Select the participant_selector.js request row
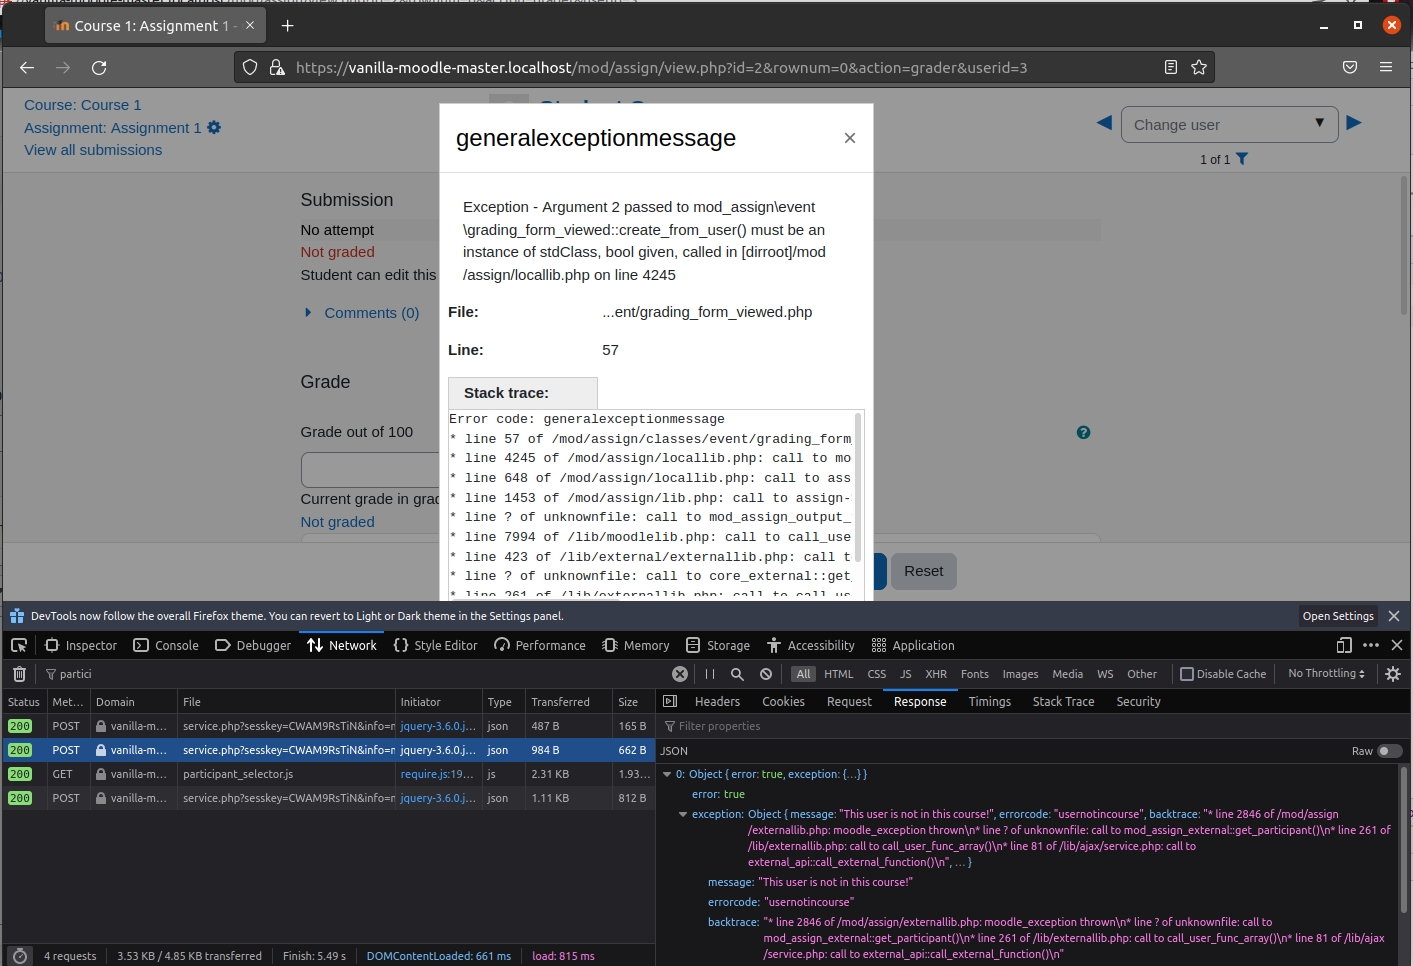 click(x=328, y=774)
